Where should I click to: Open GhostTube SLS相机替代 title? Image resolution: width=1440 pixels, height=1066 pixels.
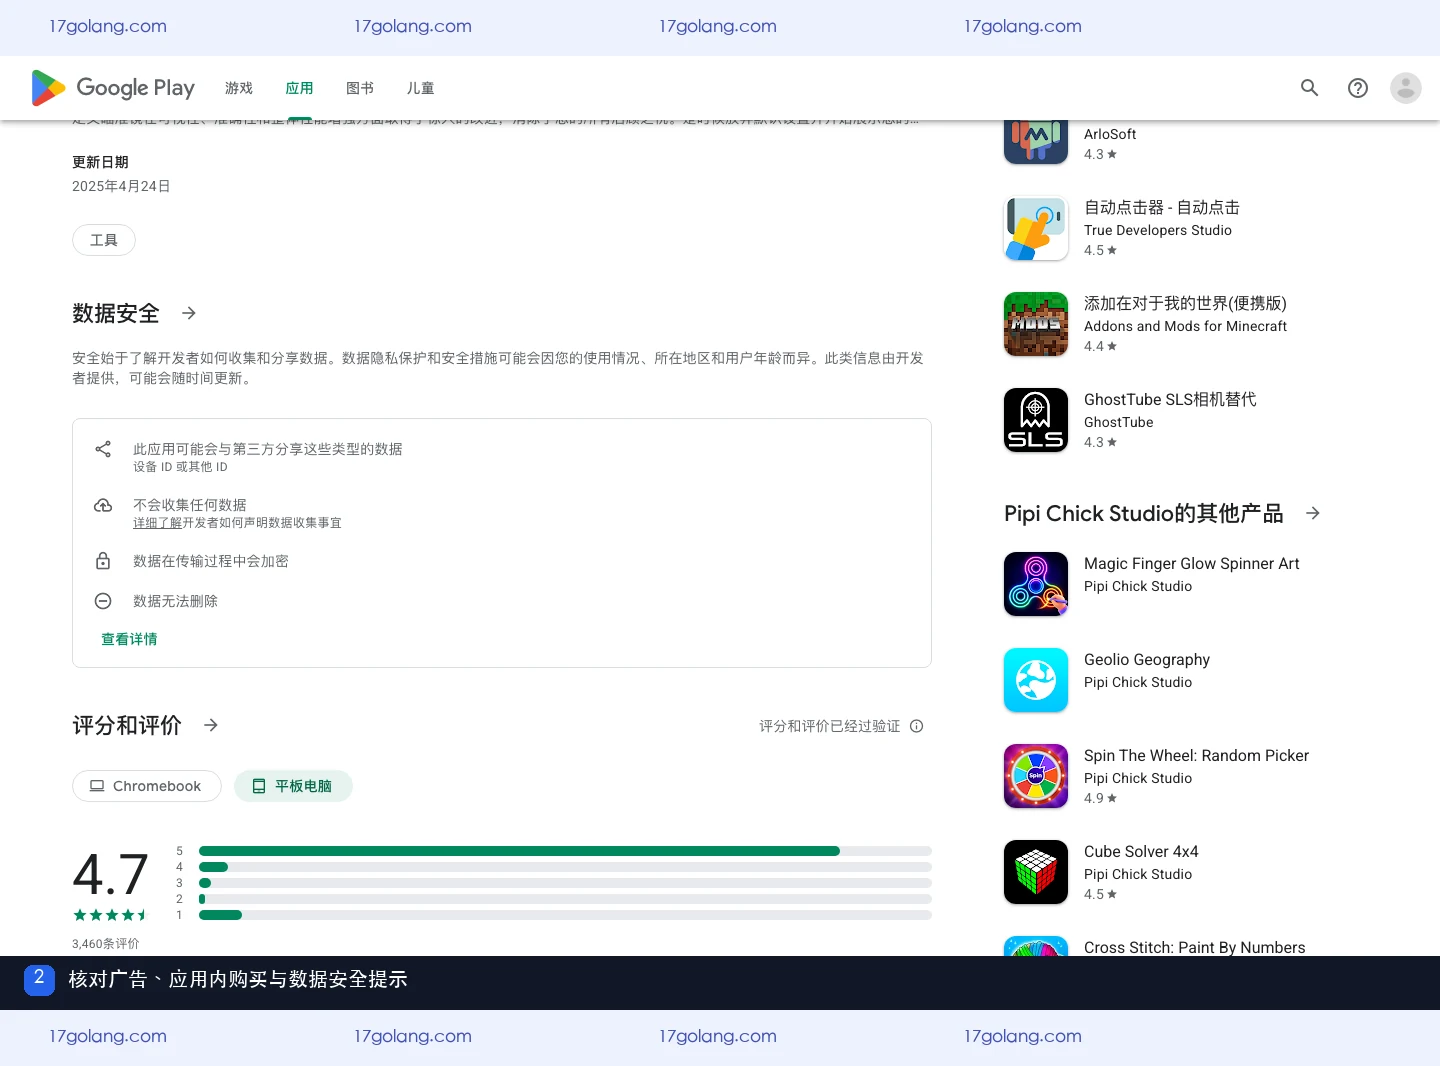[1170, 399]
